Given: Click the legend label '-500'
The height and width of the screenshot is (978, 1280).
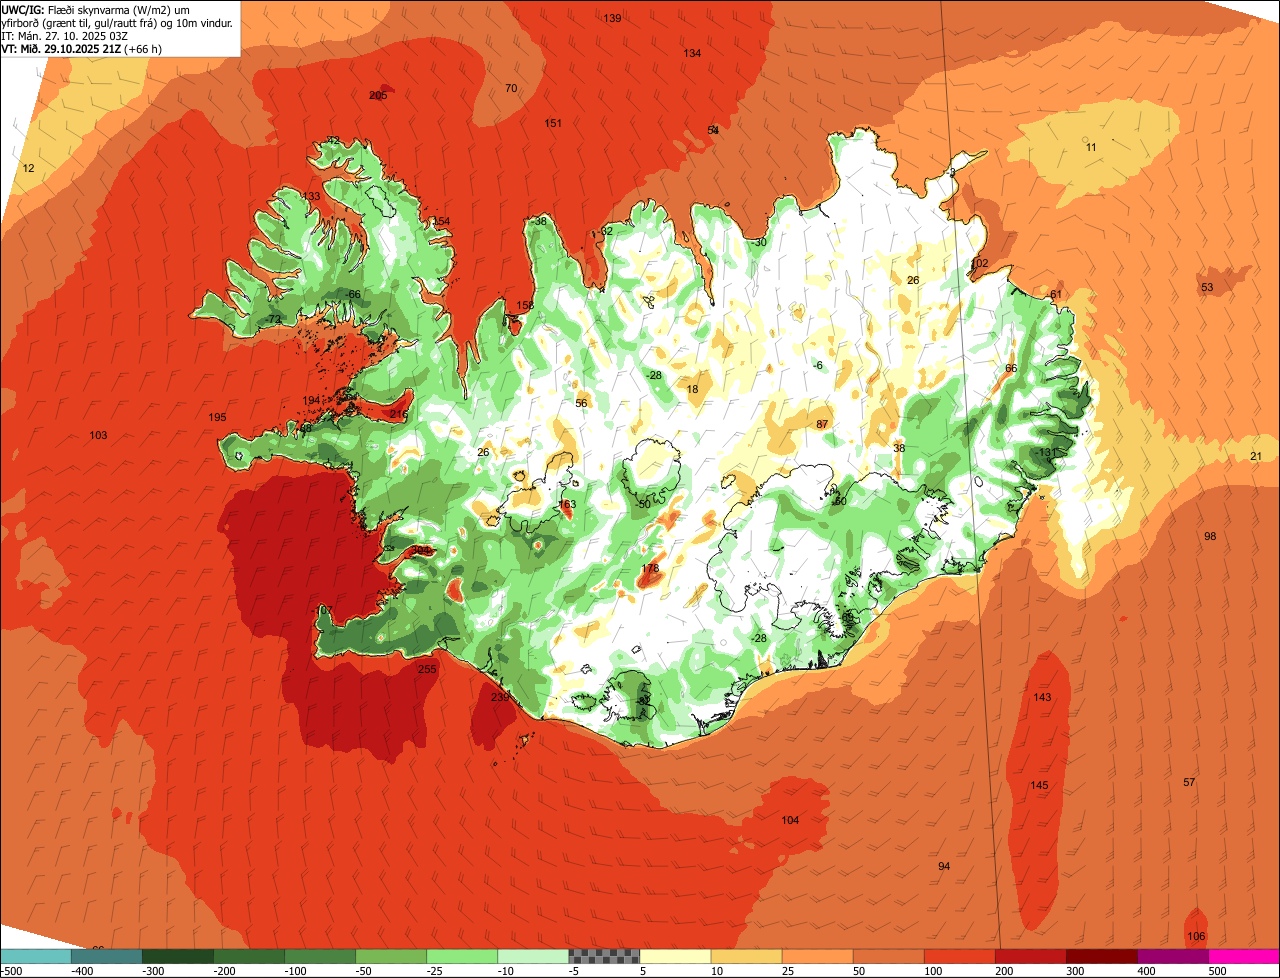Looking at the screenshot, I should click(12, 970).
